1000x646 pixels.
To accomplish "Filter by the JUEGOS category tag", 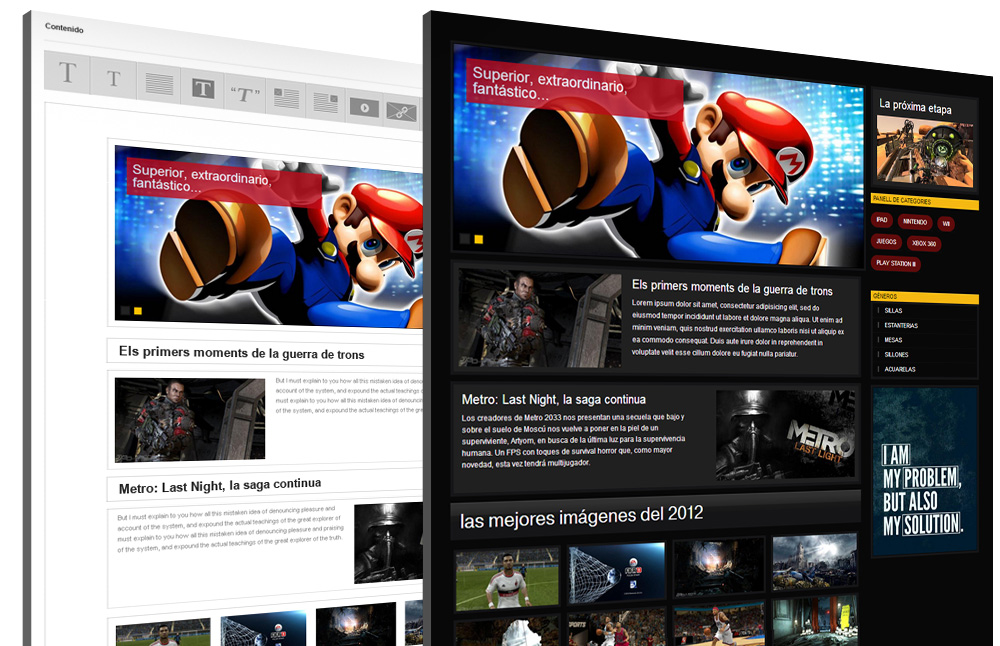I will [886, 242].
